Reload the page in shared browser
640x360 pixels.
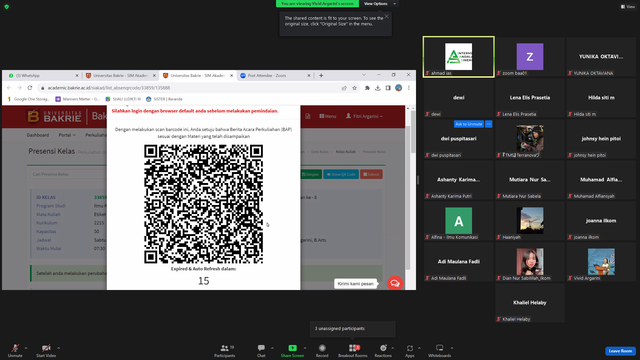click(30, 88)
